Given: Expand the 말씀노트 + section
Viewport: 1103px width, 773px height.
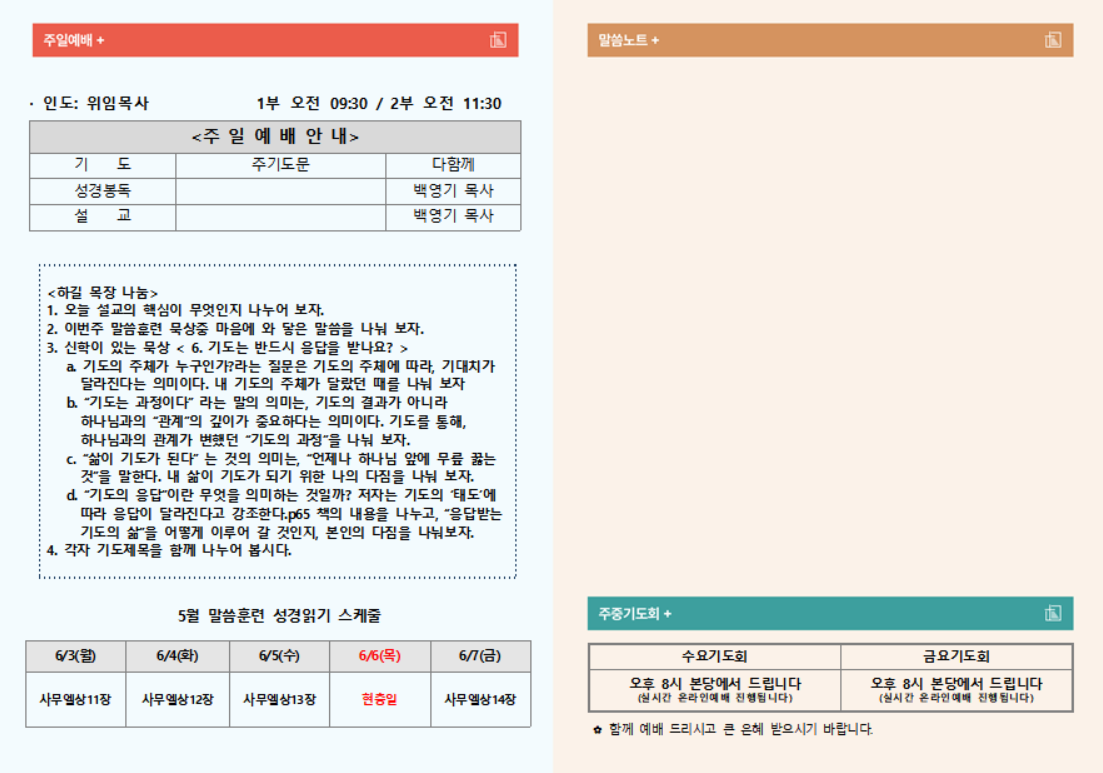Looking at the screenshot, I should tap(629, 40).
